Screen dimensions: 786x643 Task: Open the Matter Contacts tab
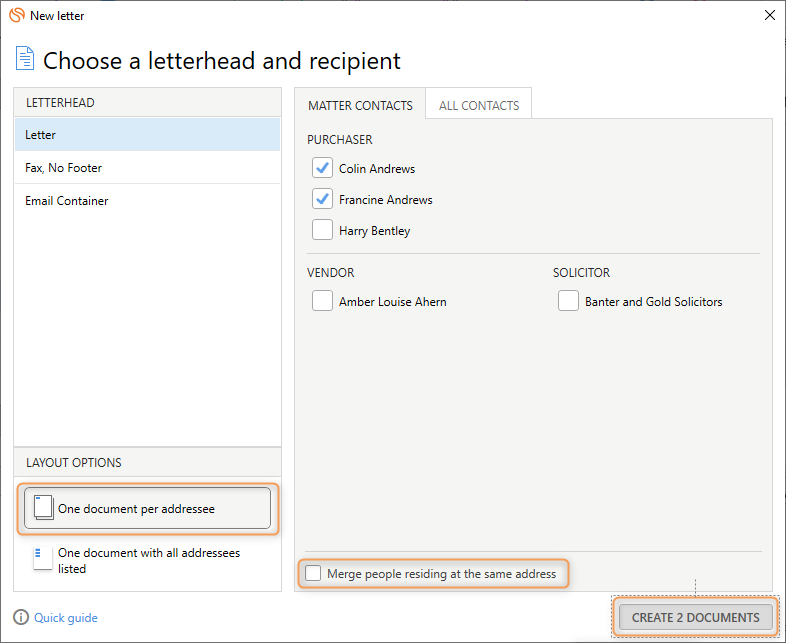[x=360, y=105]
